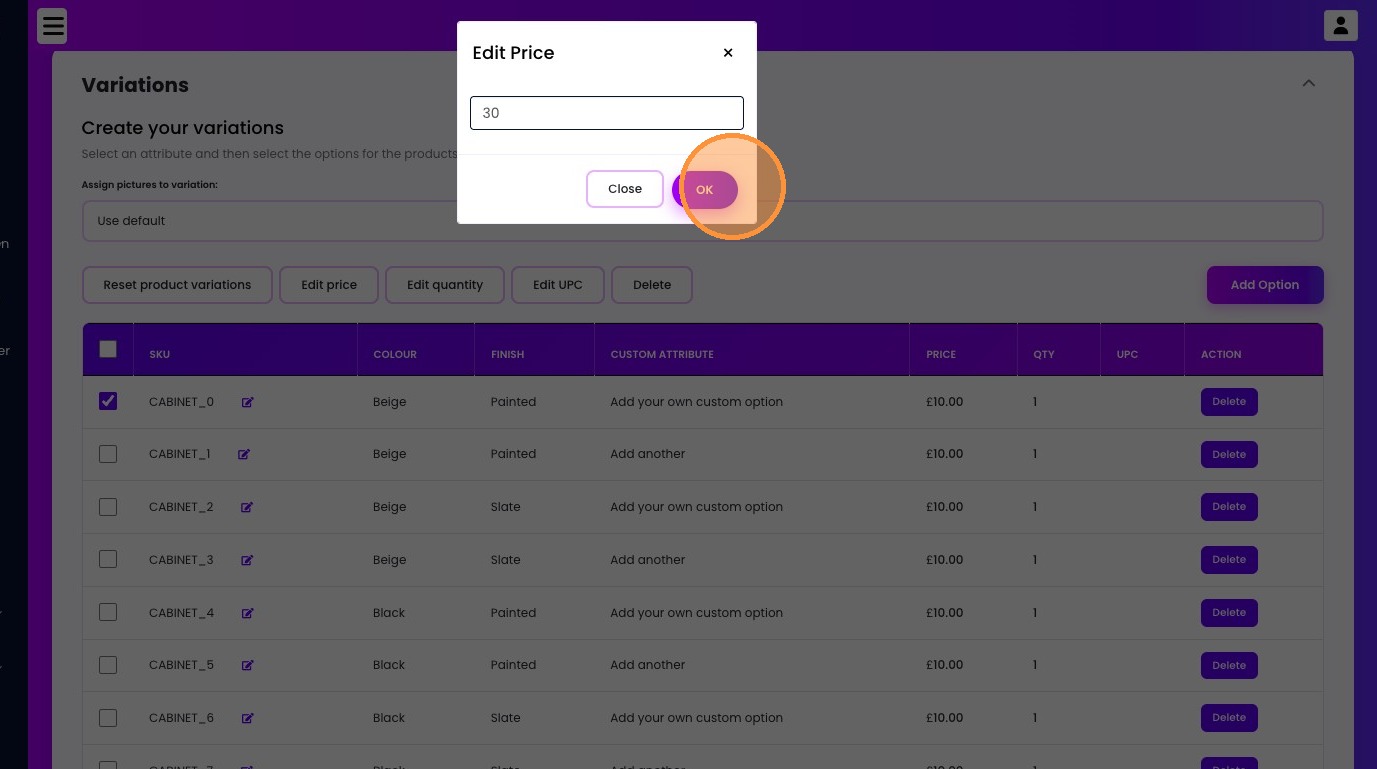Viewport: 1377px width, 769px height.
Task: Uncheck the CABINET_0 row checkbox
Action: point(108,401)
